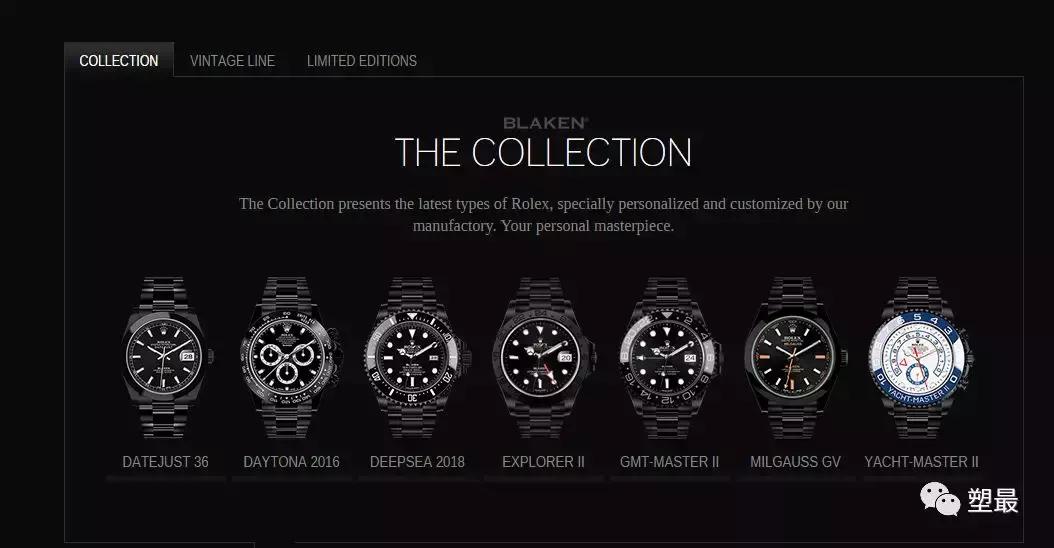This screenshot has width=1054, height=548.
Task: Open the Limited Editions tab
Action: pos(362,61)
